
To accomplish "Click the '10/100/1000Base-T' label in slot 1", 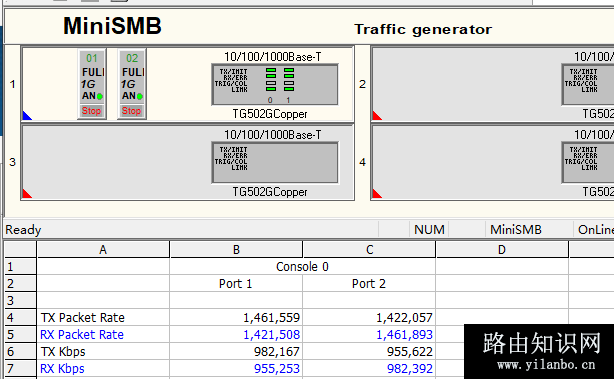I will pyautogui.click(x=273, y=57).
